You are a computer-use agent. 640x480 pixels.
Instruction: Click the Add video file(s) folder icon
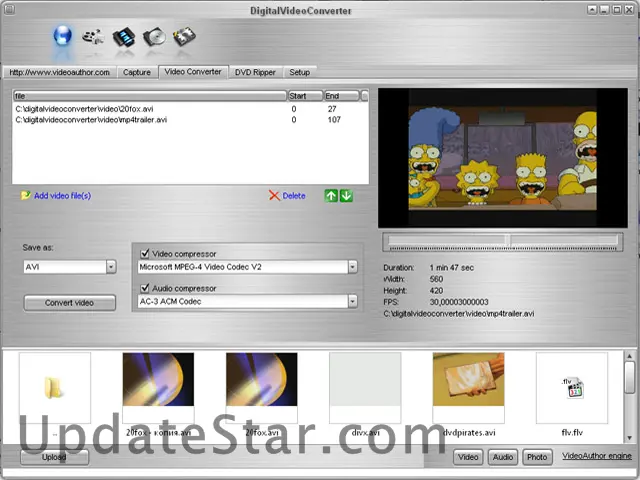[x=26, y=196]
